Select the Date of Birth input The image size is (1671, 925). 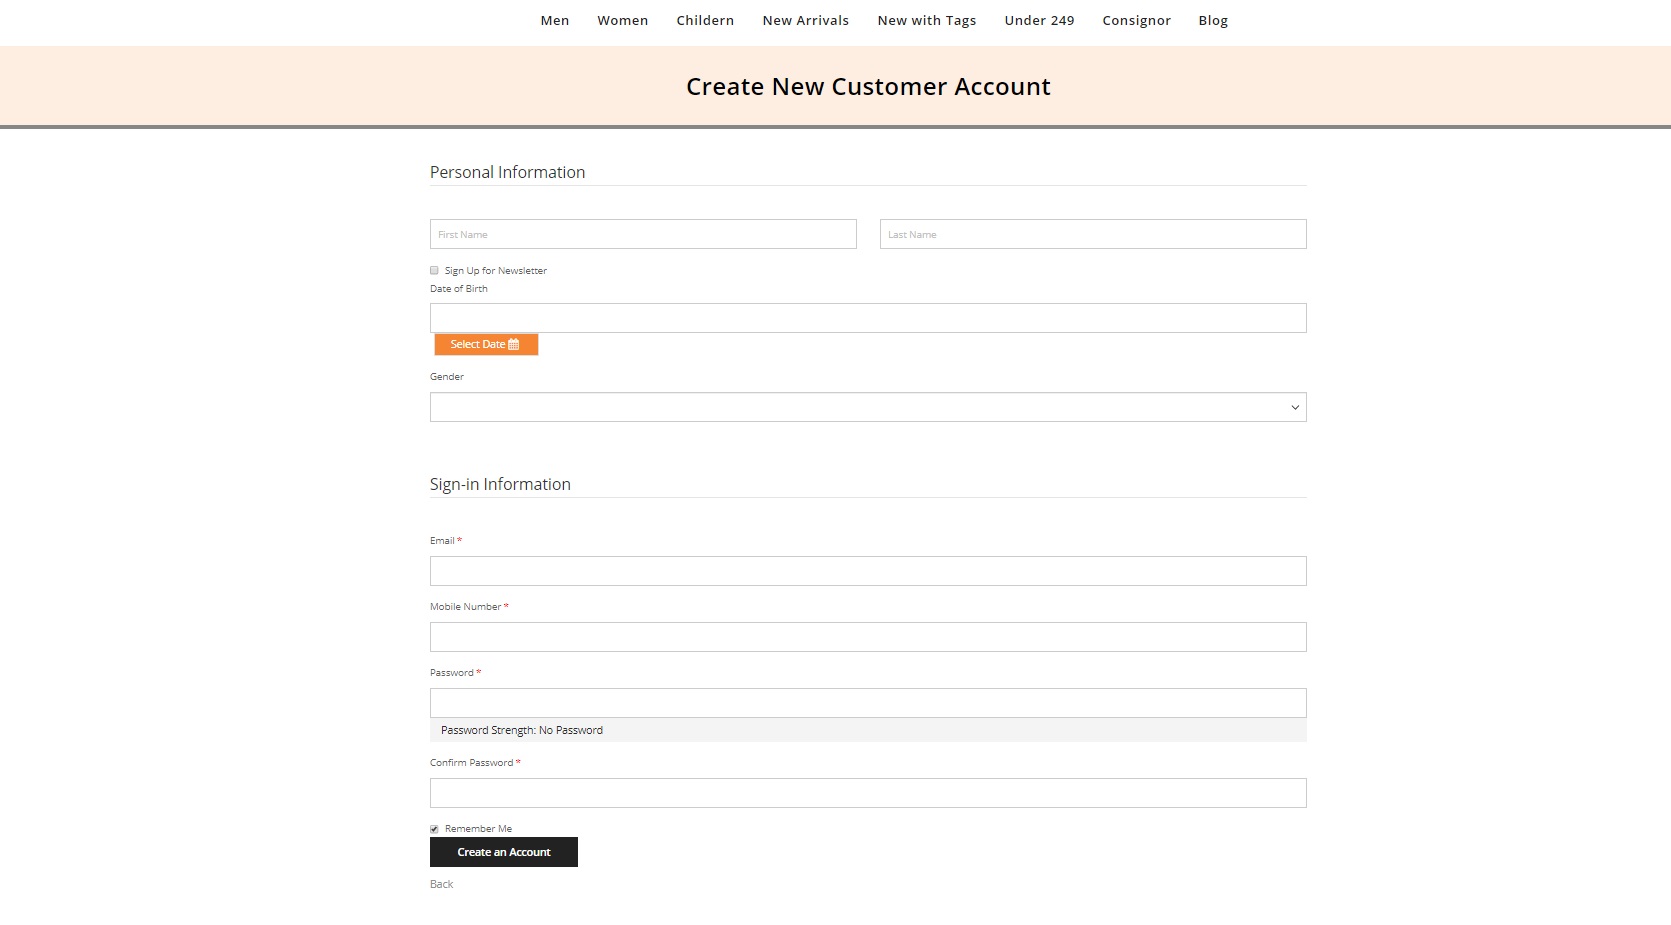coord(867,318)
